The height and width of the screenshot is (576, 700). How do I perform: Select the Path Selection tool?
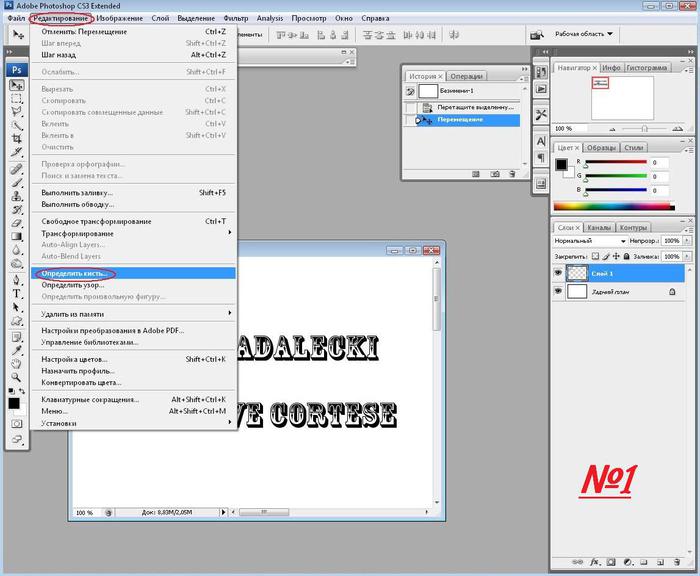click(x=17, y=307)
